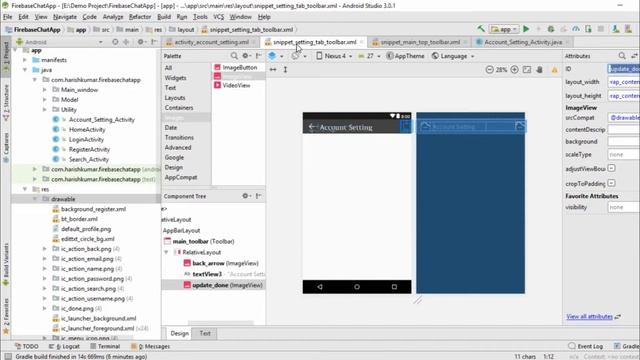Open the API 27 version dropdown
640x360 pixels.
[x=369, y=56]
